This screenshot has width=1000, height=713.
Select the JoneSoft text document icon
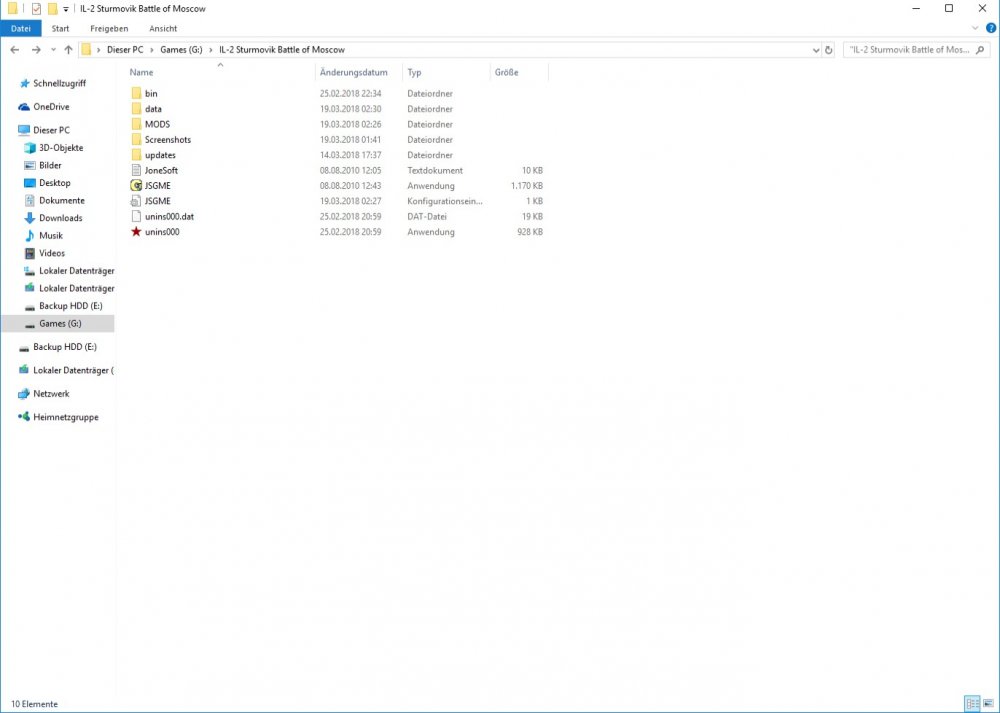pos(136,170)
